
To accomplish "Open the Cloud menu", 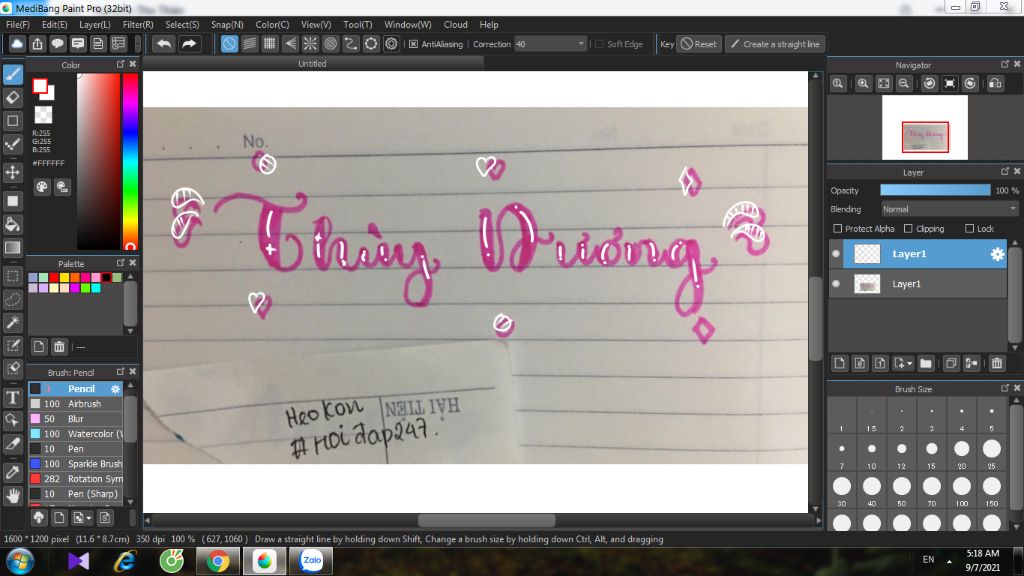I will pos(456,25).
